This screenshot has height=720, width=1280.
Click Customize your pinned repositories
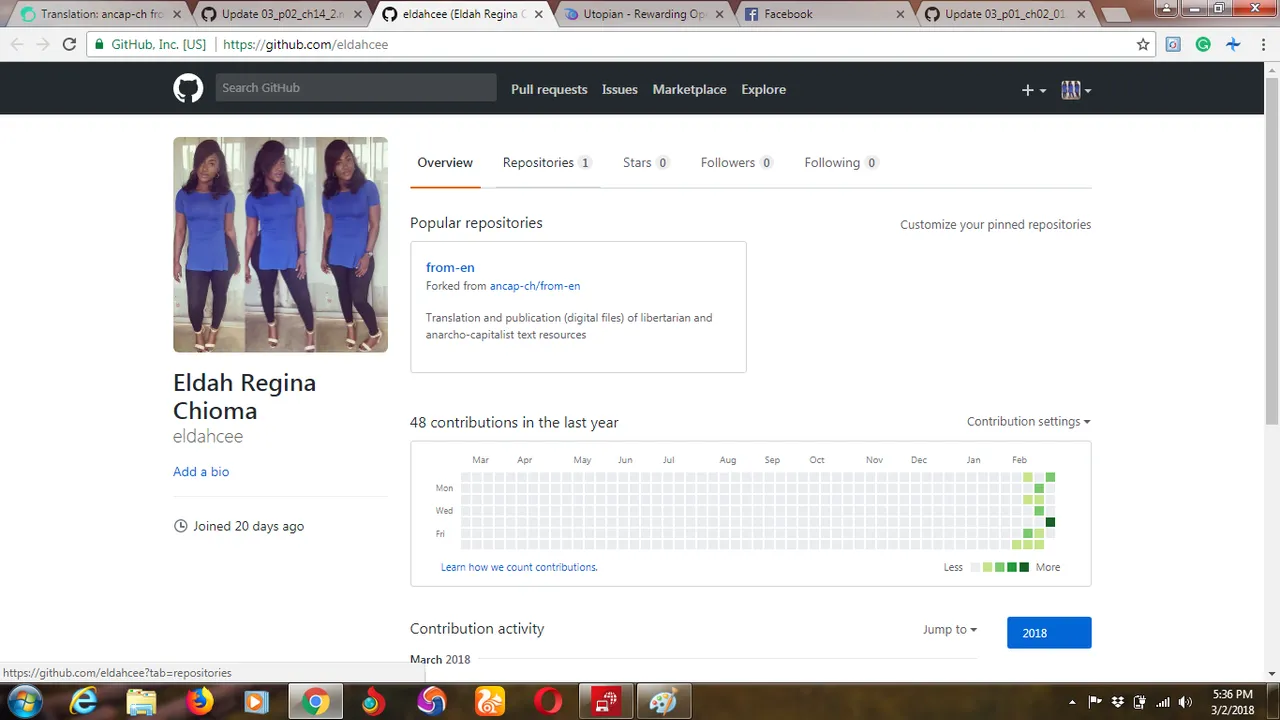(x=995, y=224)
